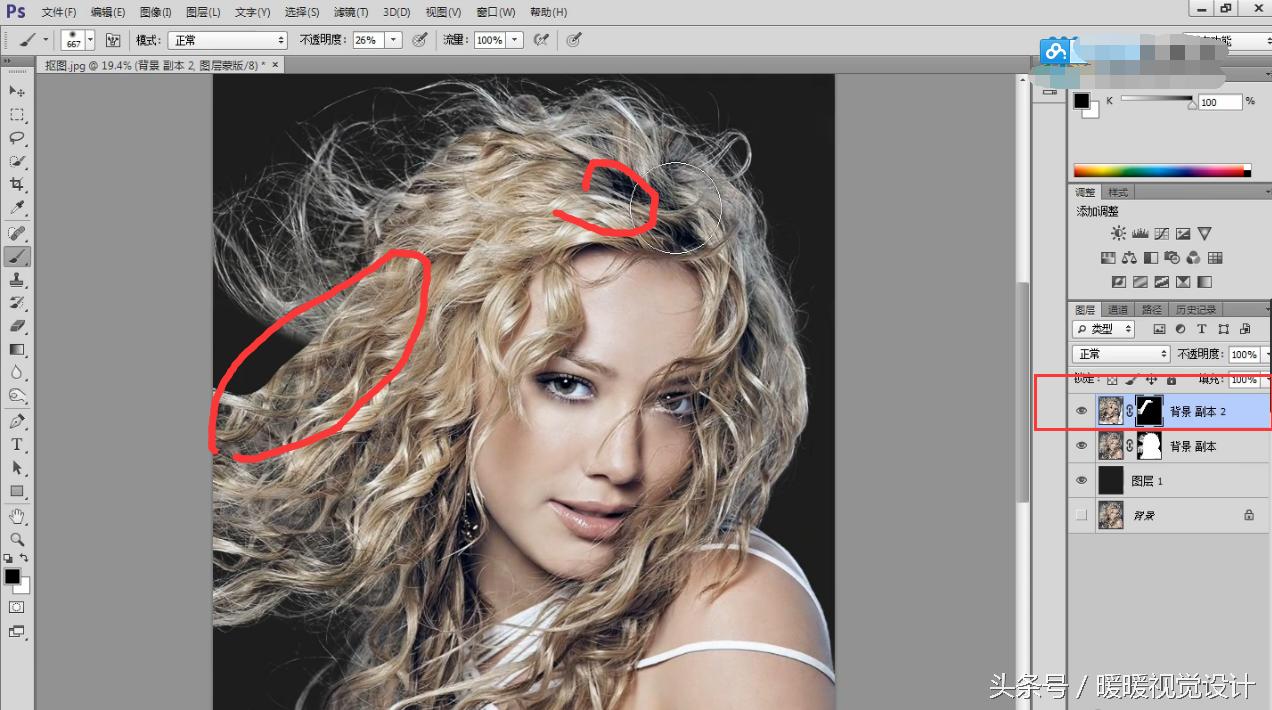The height and width of the screenshot is (710, 1272).
Task: Add a Photo Filter adjustment
Action: tap(1172, 258)
